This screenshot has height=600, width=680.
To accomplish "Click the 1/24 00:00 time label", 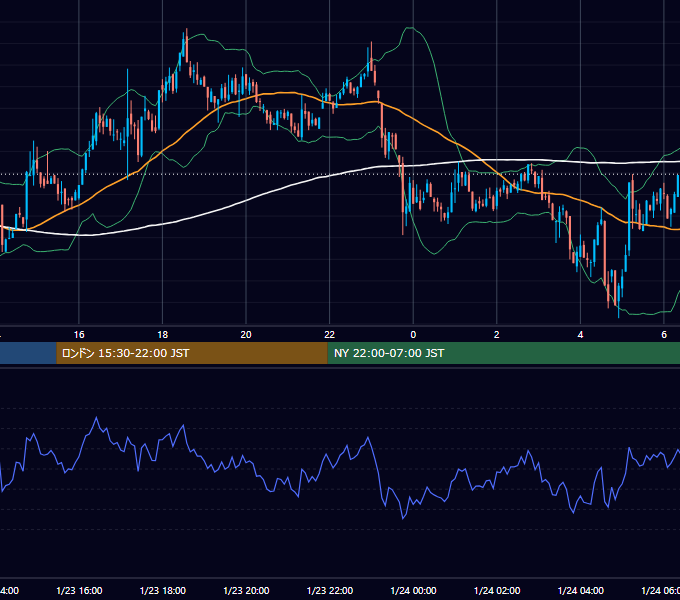I will point(413,590).
